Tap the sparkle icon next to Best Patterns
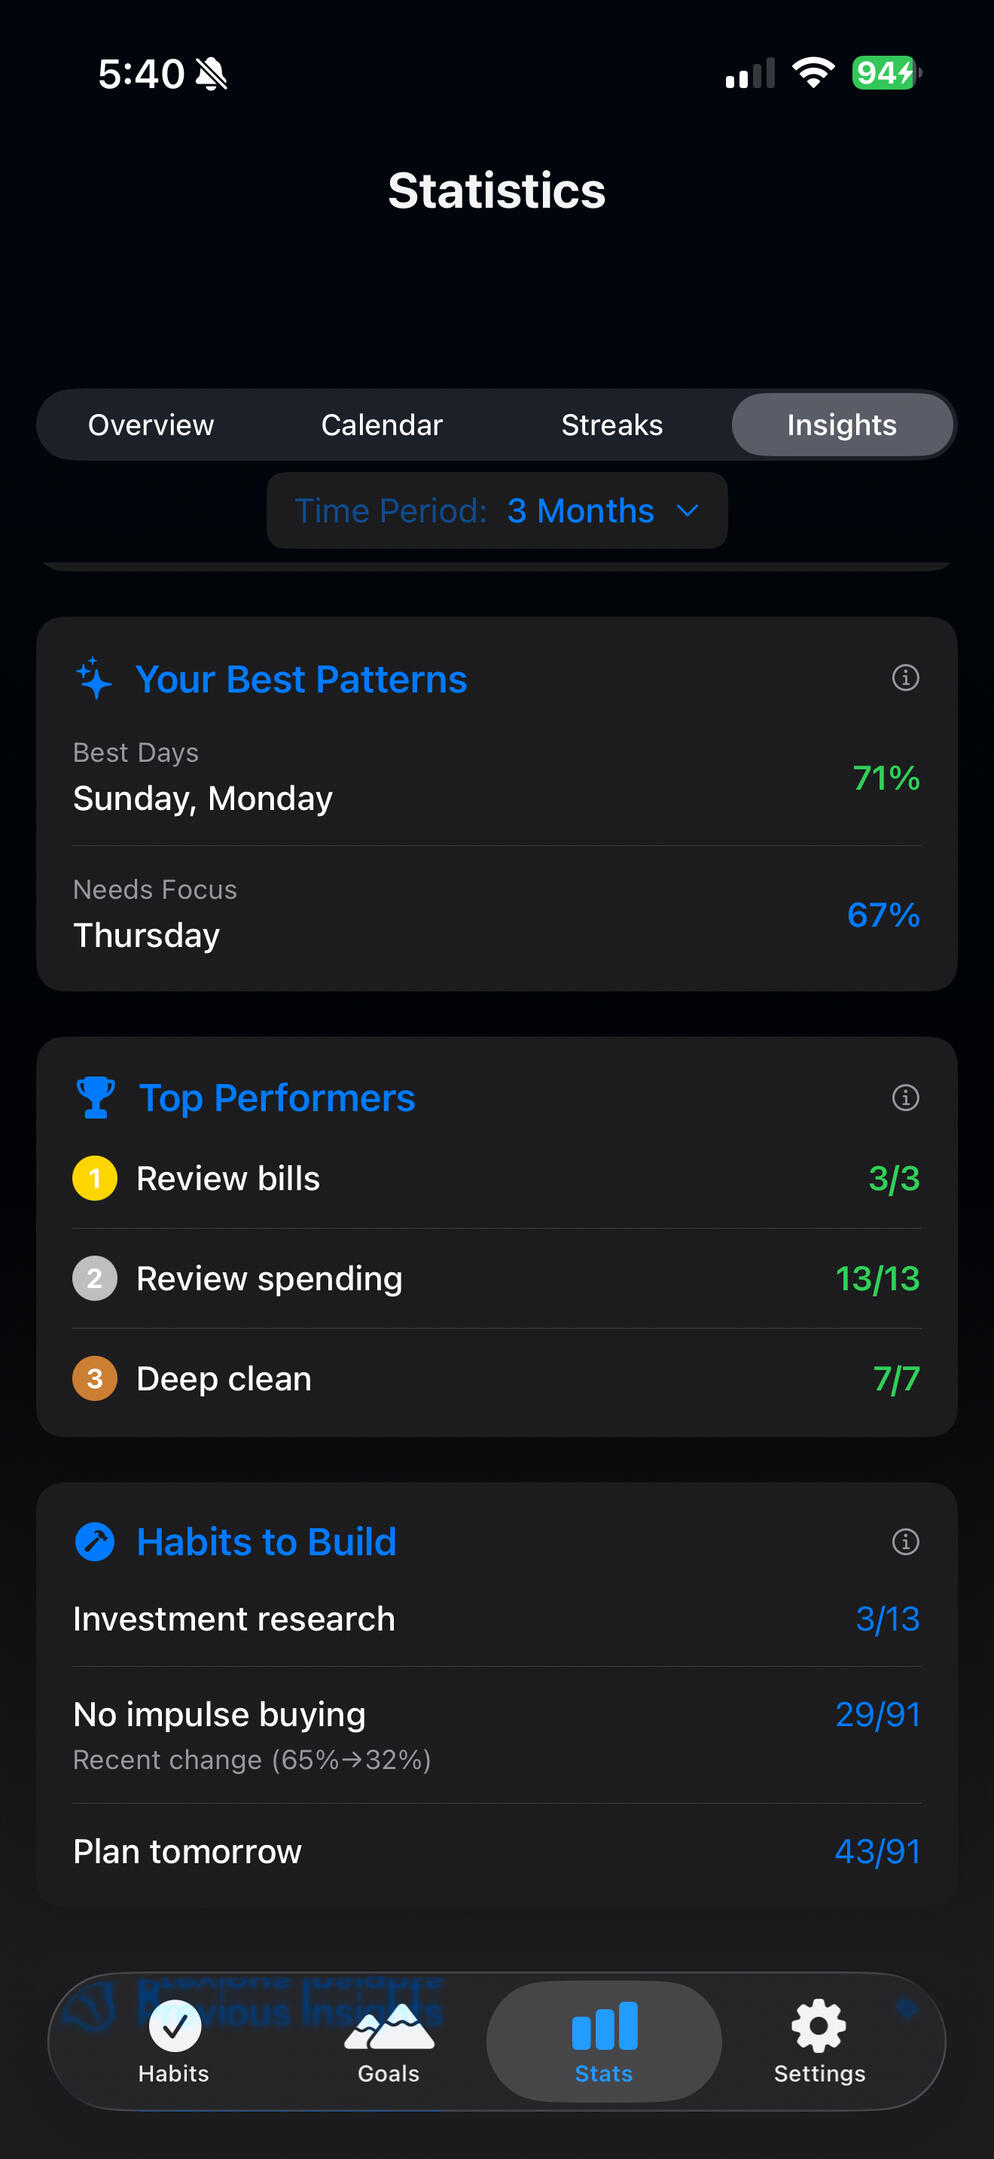 point(94,679)
